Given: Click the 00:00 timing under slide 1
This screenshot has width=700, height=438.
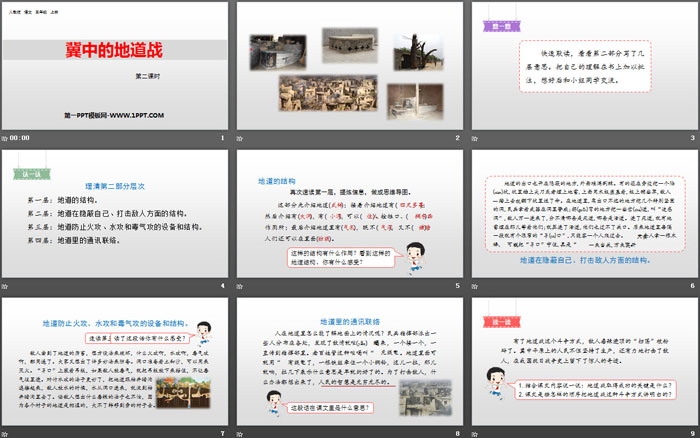Looking at the screenshot, I should coord(20,138).
